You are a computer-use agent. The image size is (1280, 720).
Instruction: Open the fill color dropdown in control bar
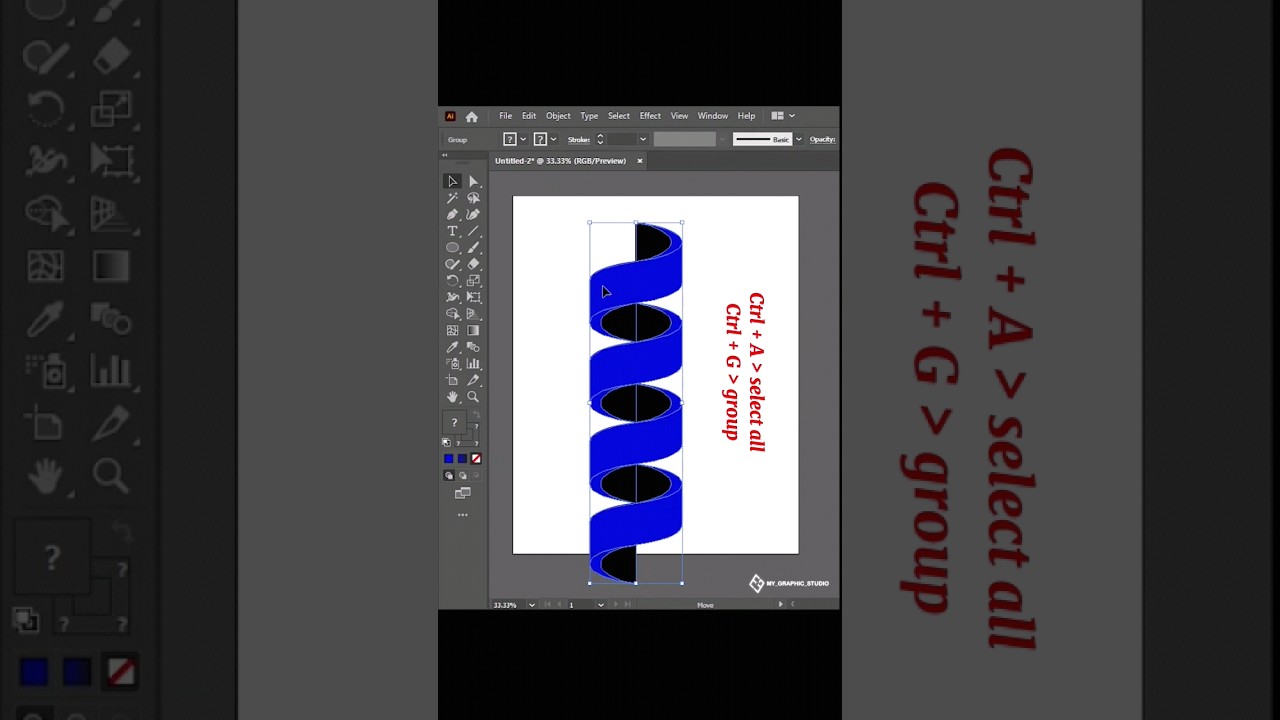pyautogui.click(x=523, y=139)
